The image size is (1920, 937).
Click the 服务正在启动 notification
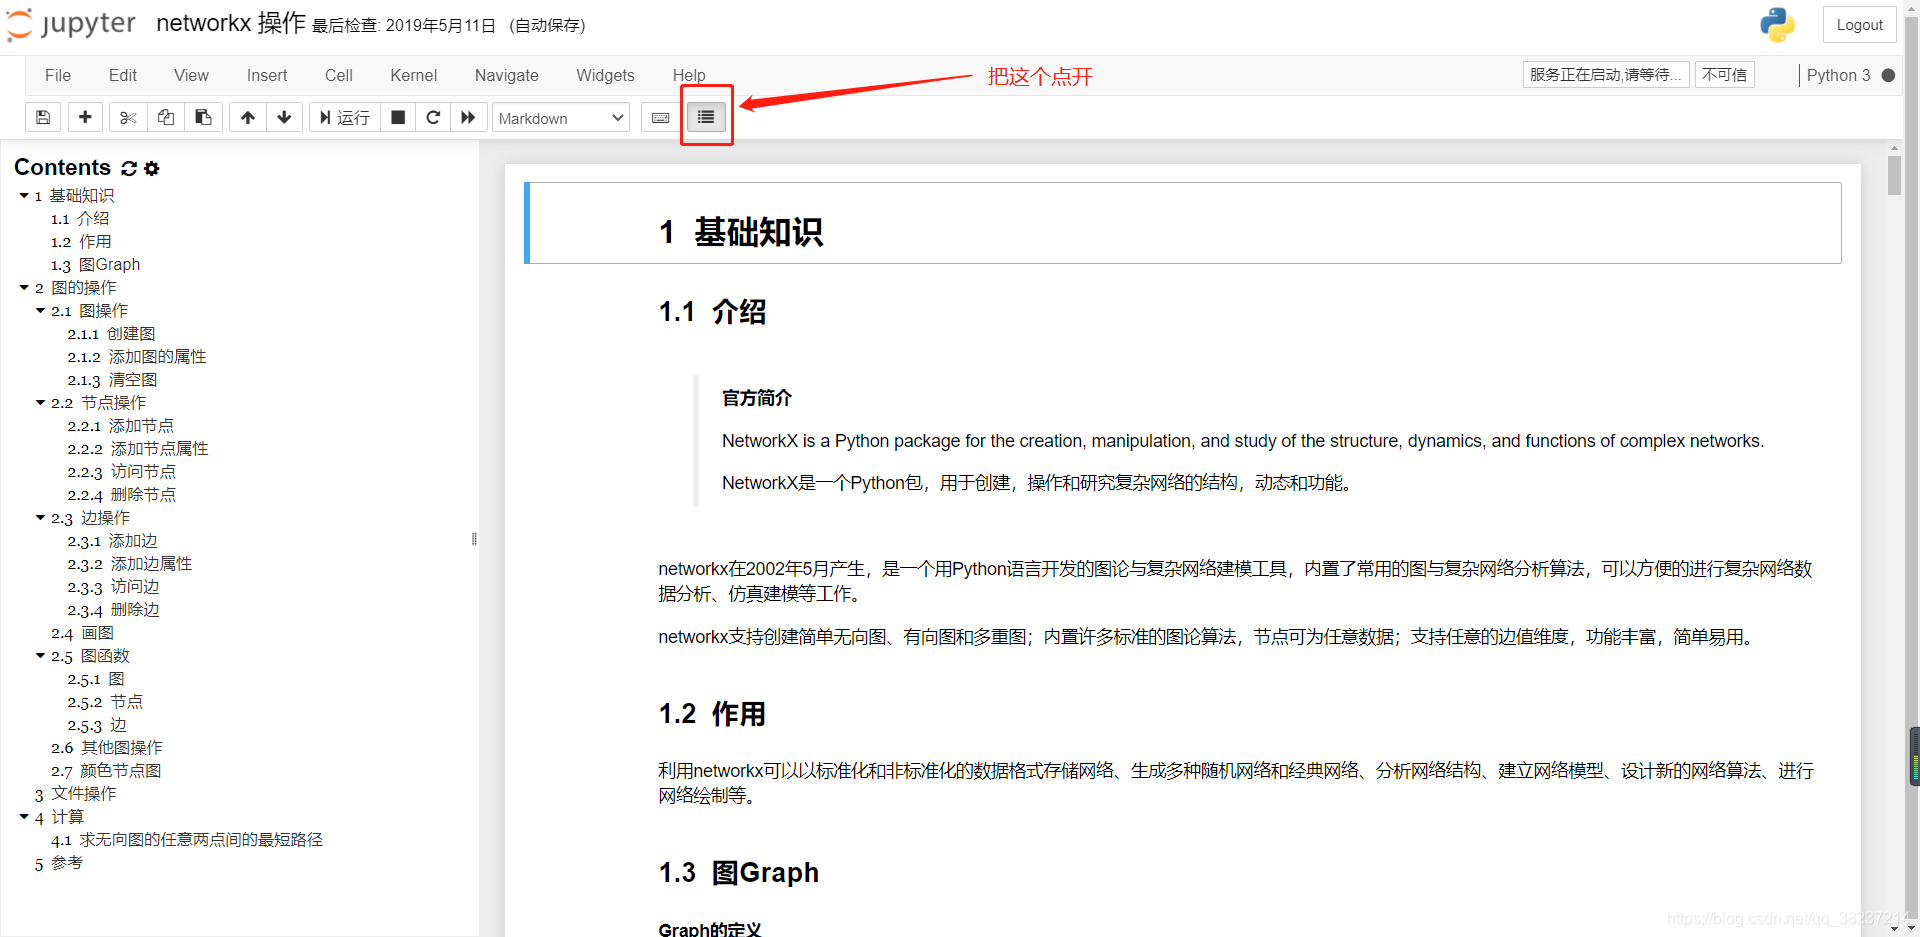(1606, 75)
